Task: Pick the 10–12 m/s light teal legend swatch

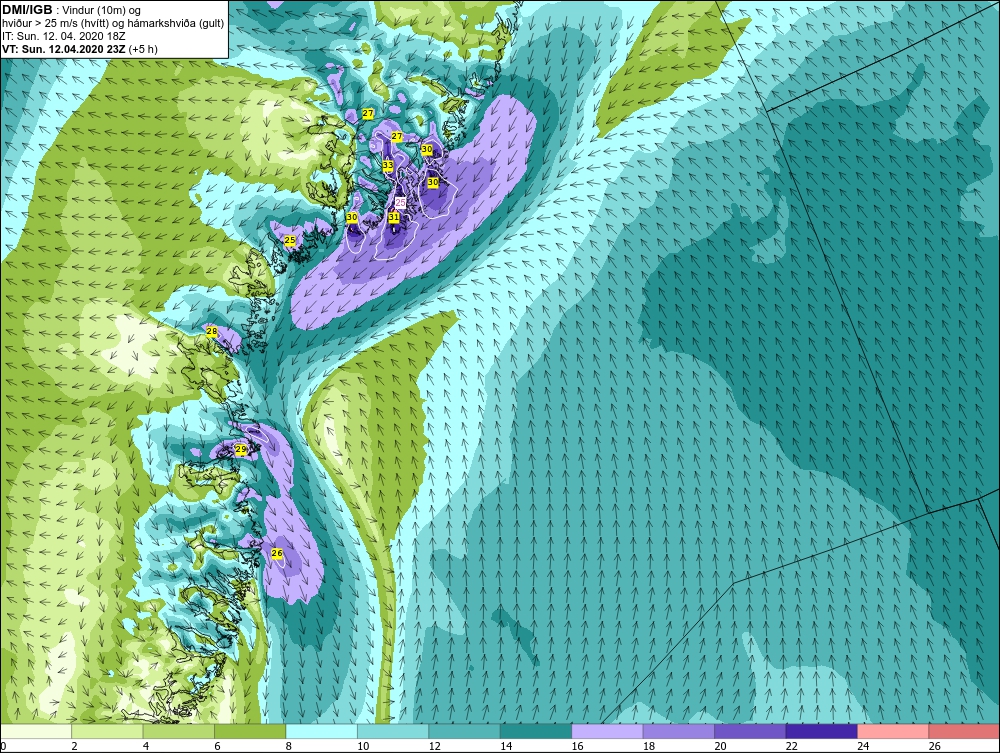Action: [393, 731]
